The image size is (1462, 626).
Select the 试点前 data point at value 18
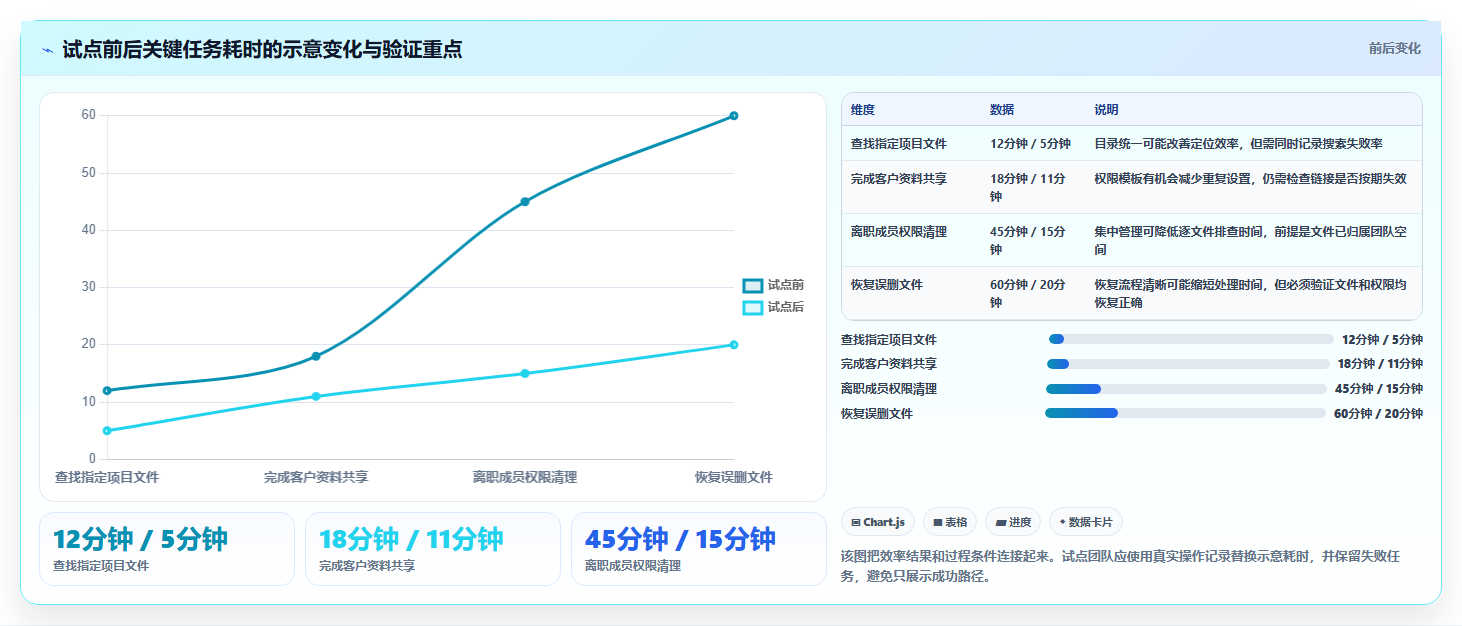316,356
